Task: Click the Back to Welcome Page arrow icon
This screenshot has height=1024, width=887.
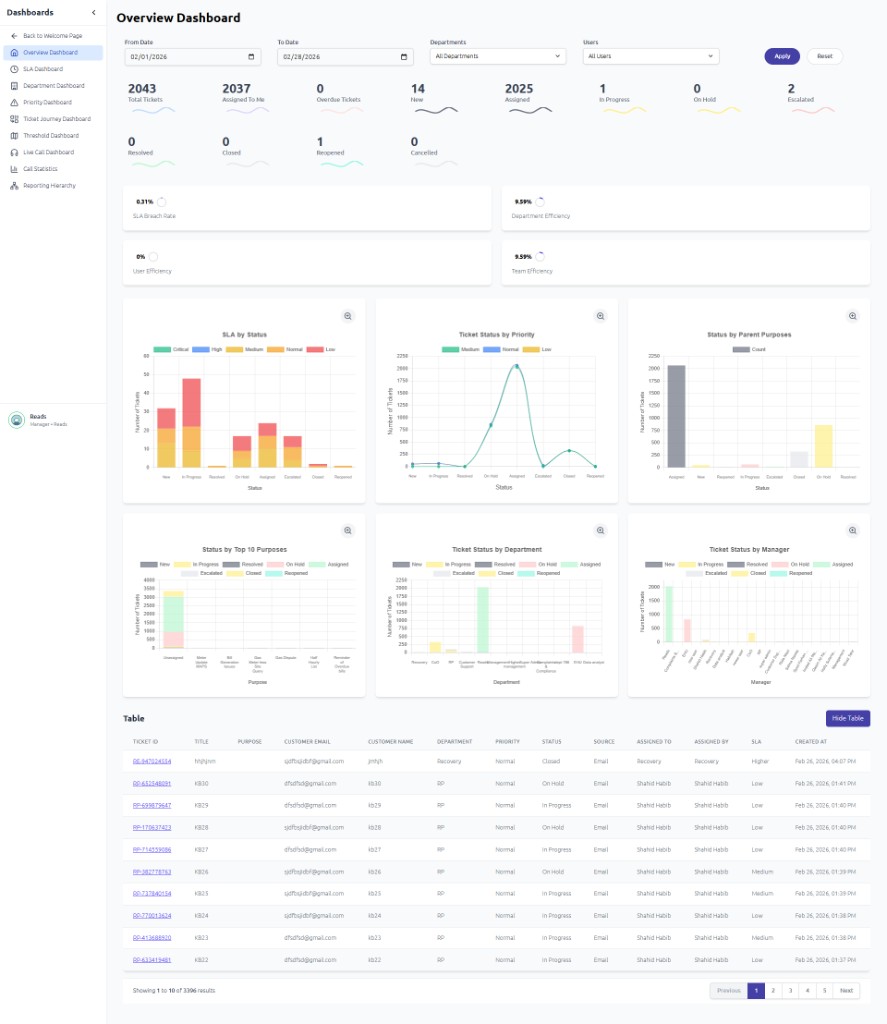Action: [14, 36]
